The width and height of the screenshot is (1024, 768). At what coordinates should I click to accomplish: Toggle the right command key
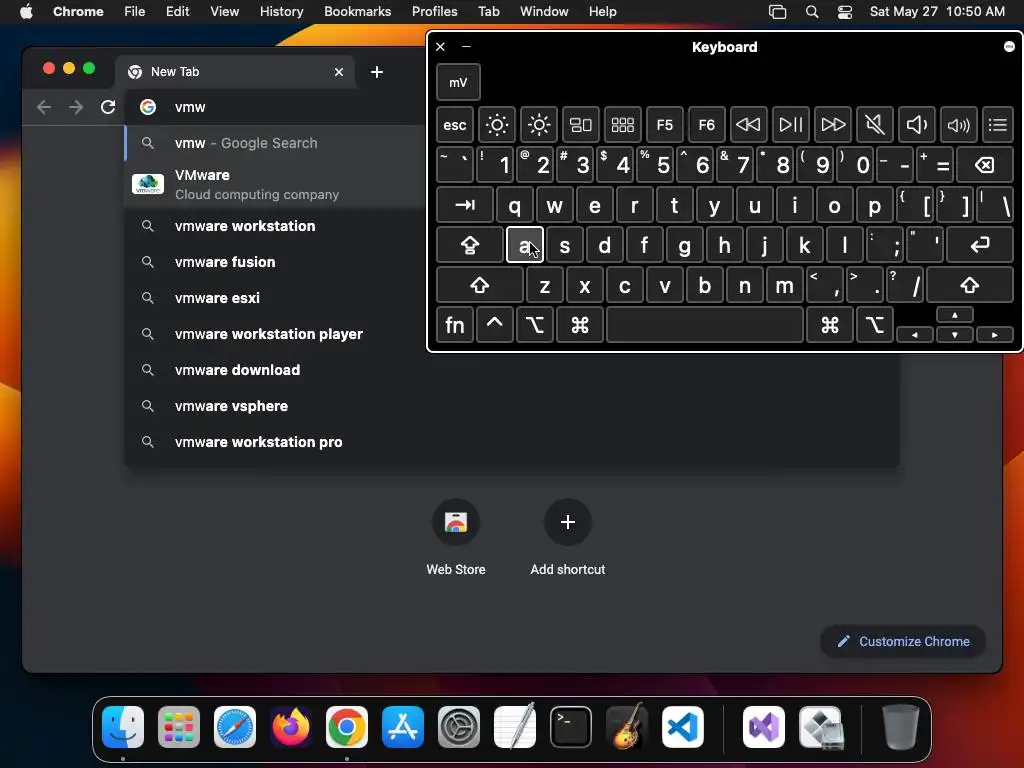[x=829, y=325]
